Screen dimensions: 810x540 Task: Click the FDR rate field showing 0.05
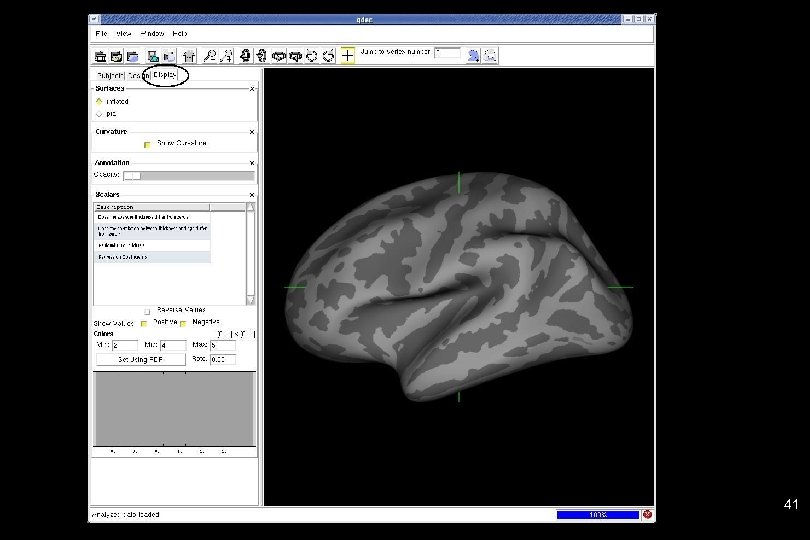[223, 359]
